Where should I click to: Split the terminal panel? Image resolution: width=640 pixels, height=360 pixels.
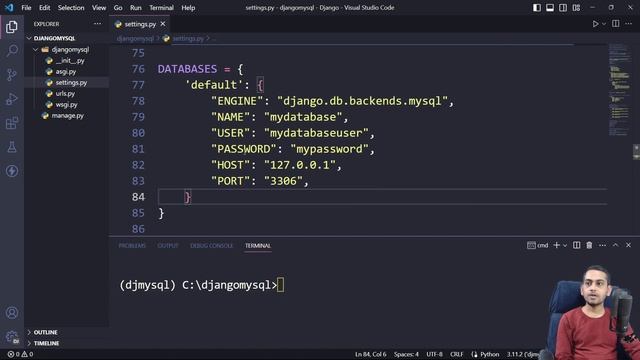pos(576,245)
